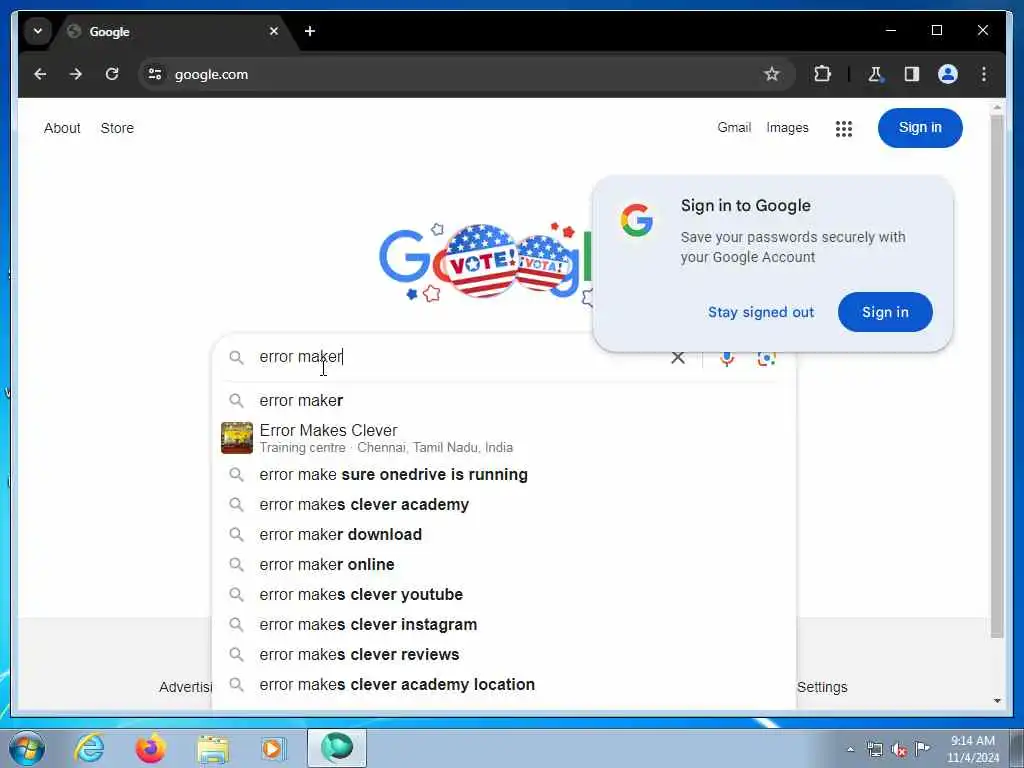Open the Settings link in the footer
Screen dimensions: 1024x768
[x=822, y=687]
